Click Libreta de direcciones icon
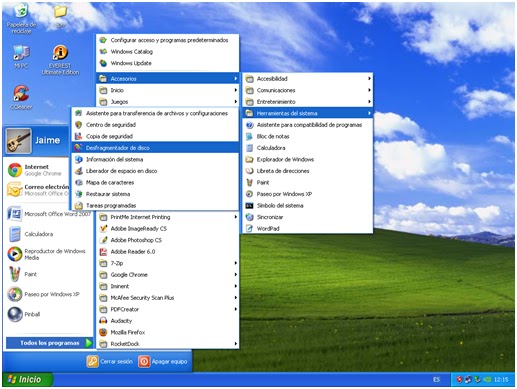Image resolution: width=517 pixels, height=389 pixels. coord(249,171)
